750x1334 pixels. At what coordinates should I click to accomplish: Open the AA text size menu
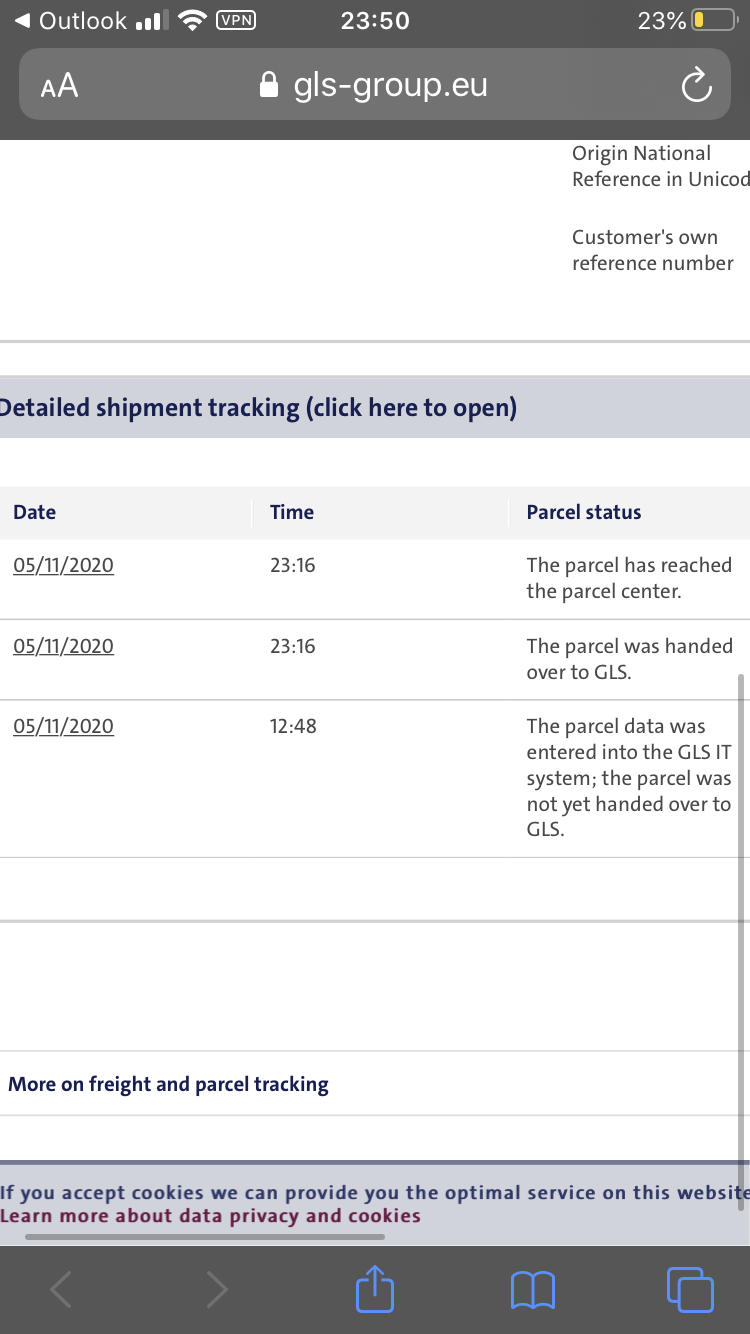(59, 86)
